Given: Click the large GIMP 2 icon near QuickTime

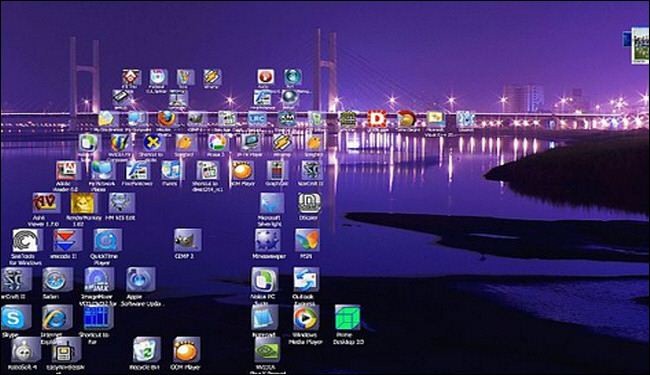Looking at the screenshot, I should pos(188,240).
